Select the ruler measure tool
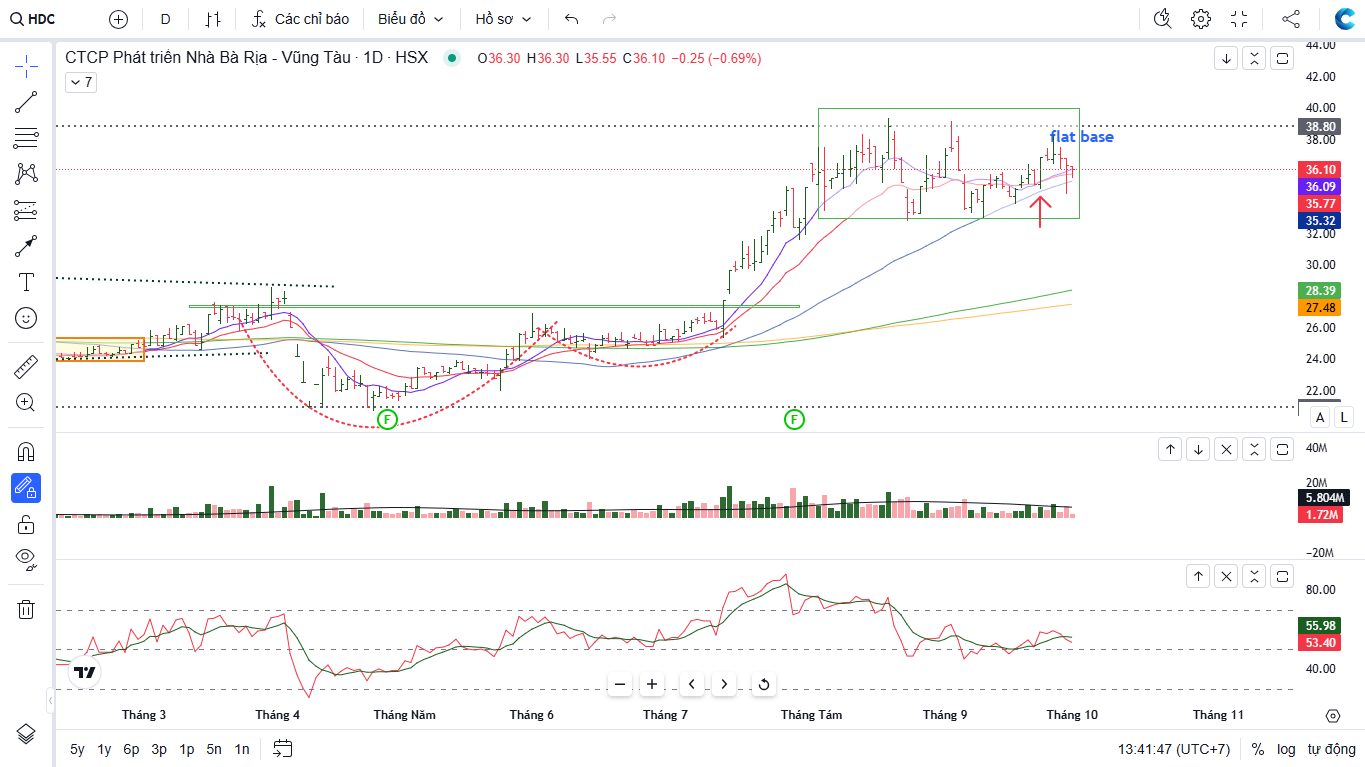1365x767 pixels. point(26,367)
